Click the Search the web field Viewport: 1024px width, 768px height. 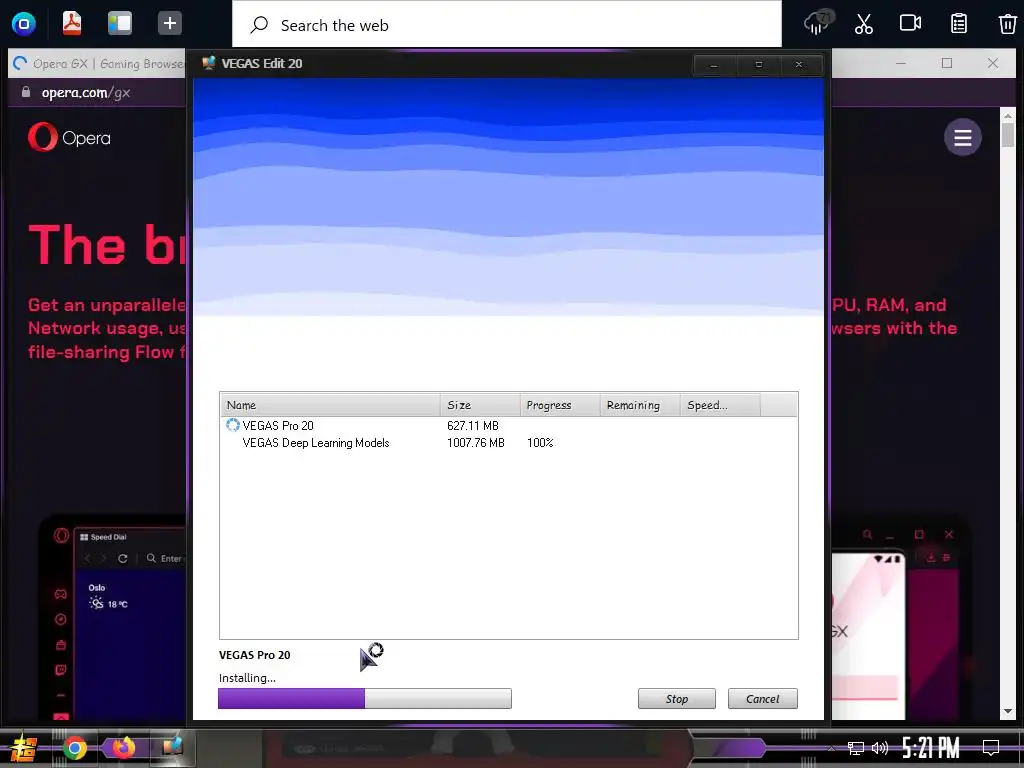(x=507, y=25)
